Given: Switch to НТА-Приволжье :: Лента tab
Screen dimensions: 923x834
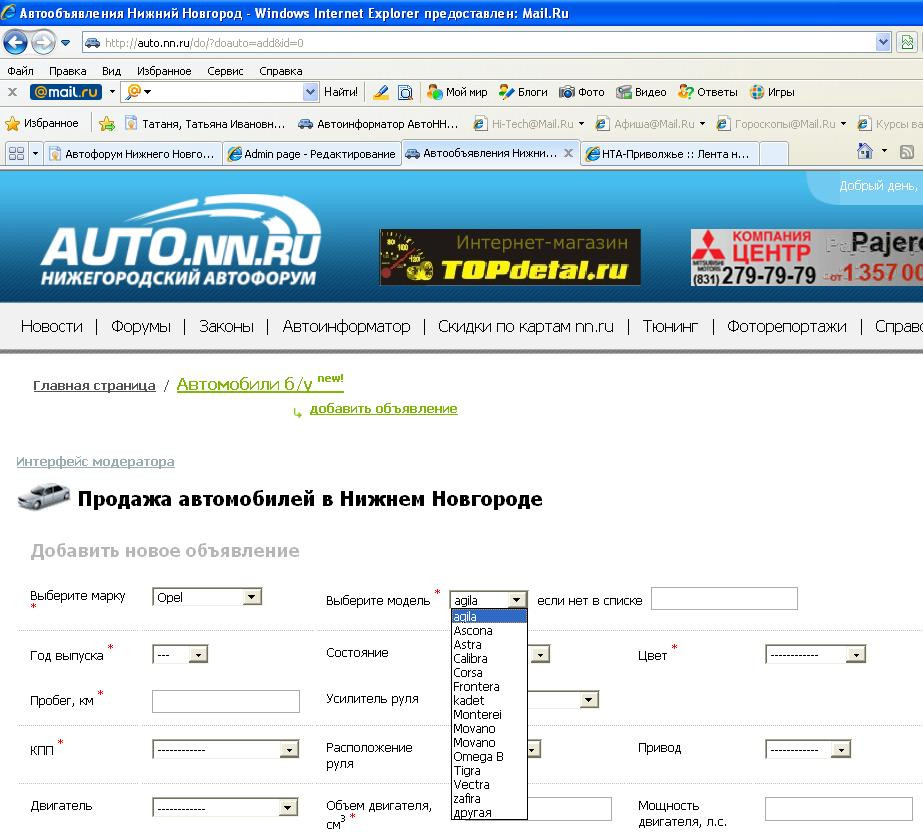Looking at the screenshot, I should (x=669, y=154).
